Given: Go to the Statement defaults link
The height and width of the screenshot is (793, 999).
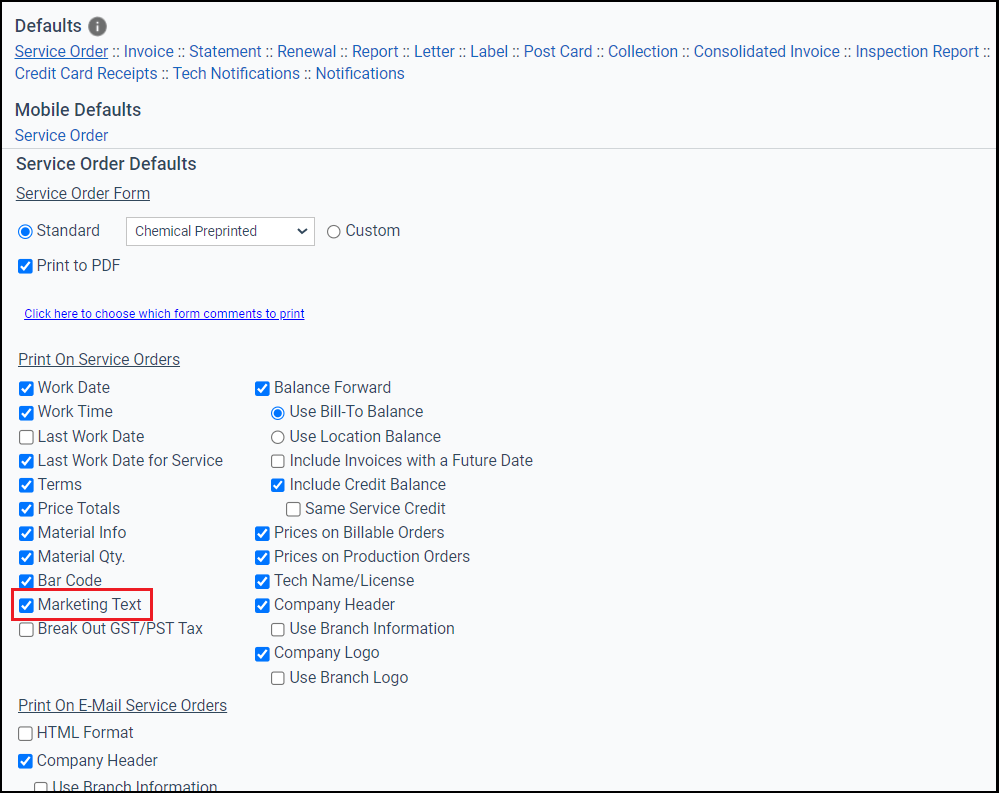Looking at the screenshot, I should pos(225,52).
